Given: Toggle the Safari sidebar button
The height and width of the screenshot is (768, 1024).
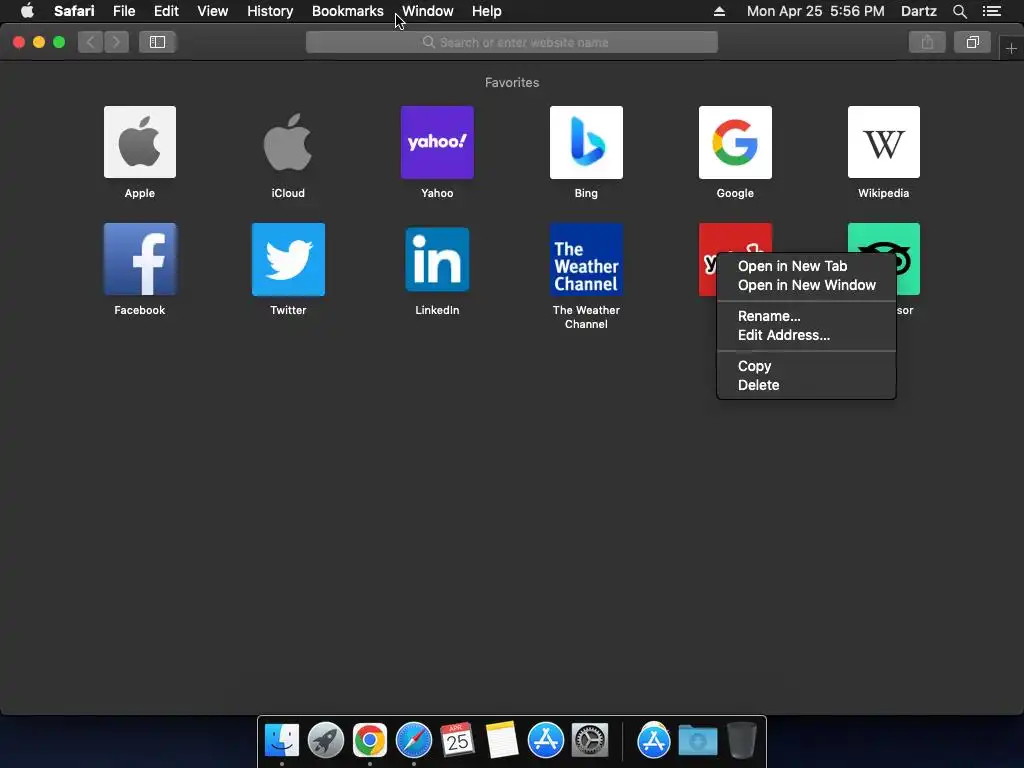Looking at the screenshot, I should pyautogui.click(x=157, y=42).
